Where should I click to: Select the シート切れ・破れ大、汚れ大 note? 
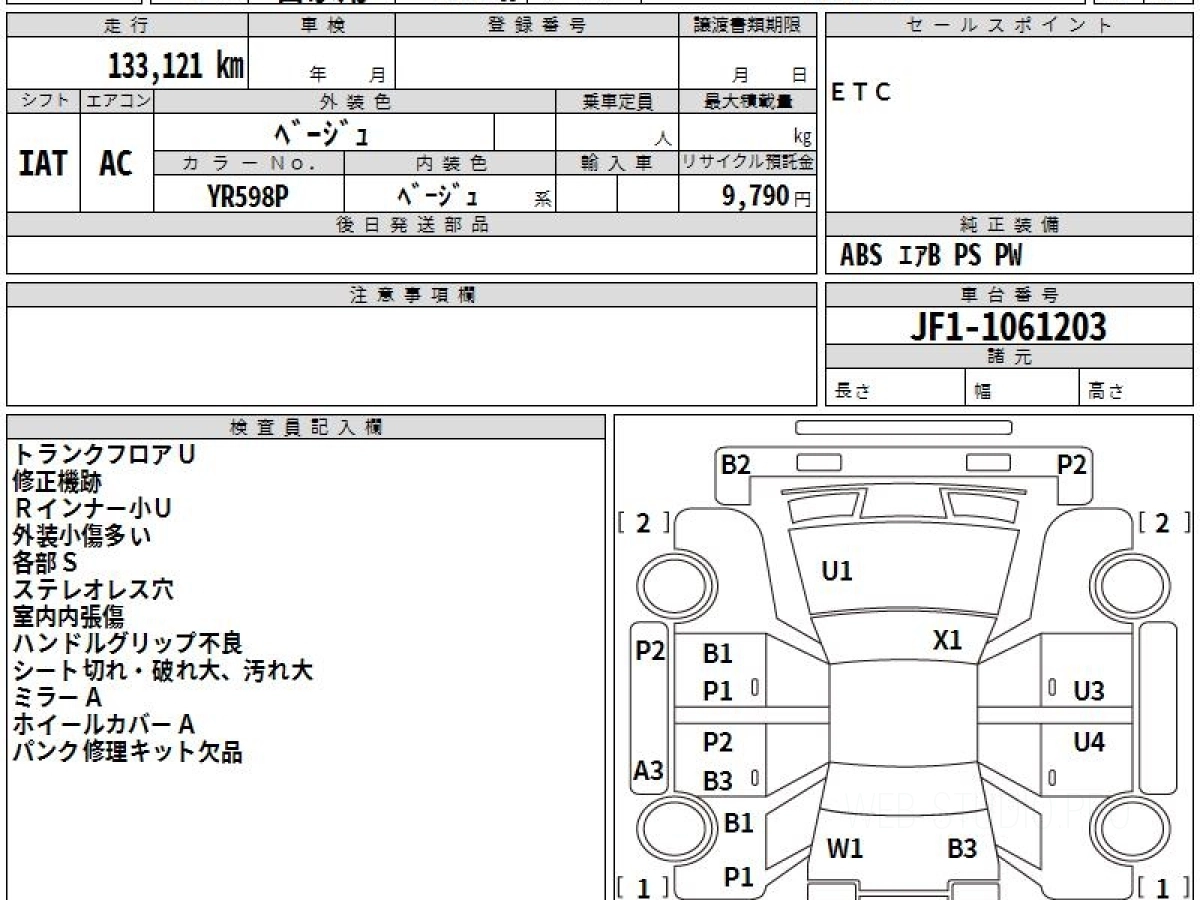[x=163, y=670]
